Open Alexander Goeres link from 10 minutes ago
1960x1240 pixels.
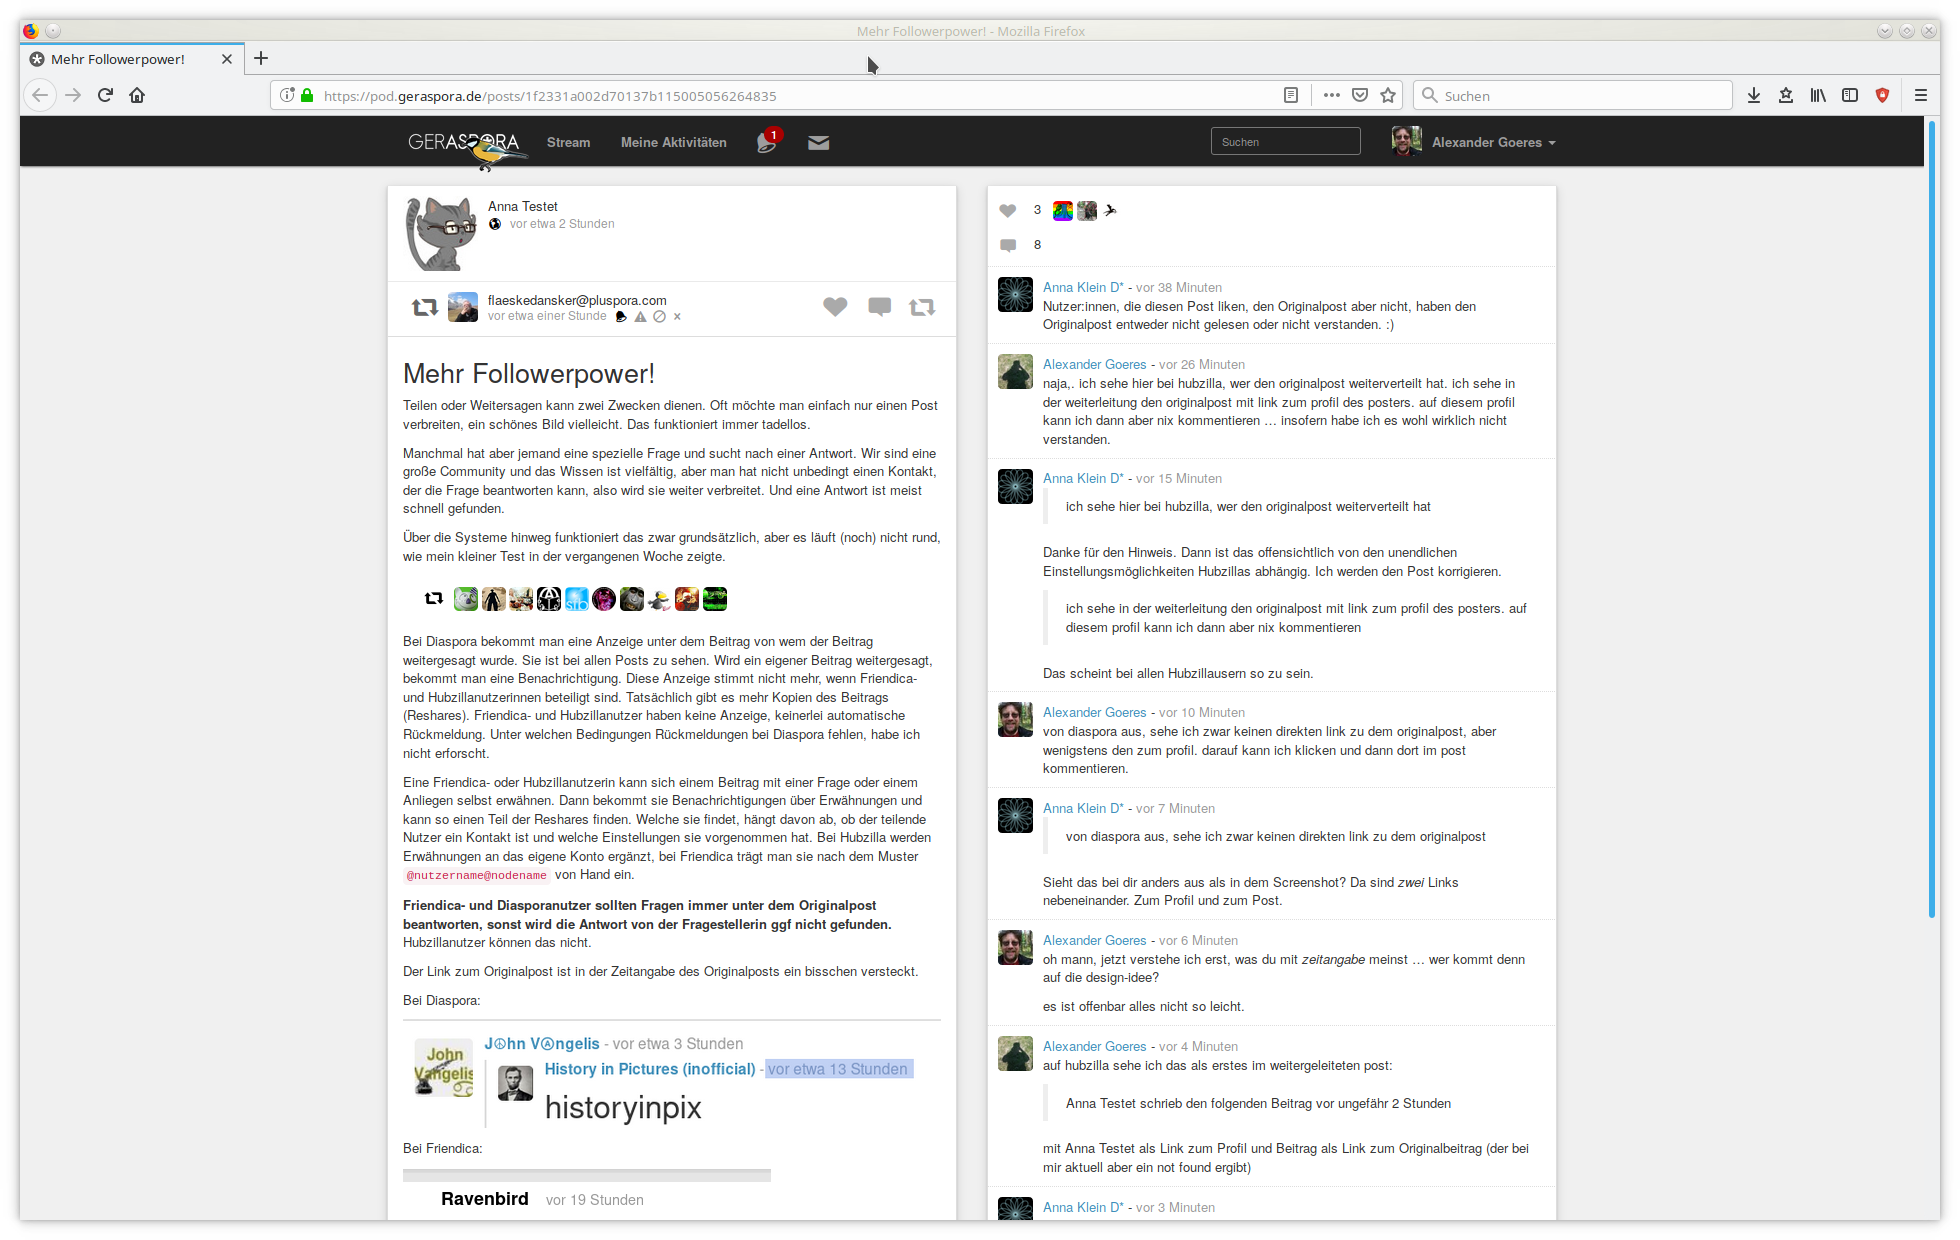click(1095, 712)
